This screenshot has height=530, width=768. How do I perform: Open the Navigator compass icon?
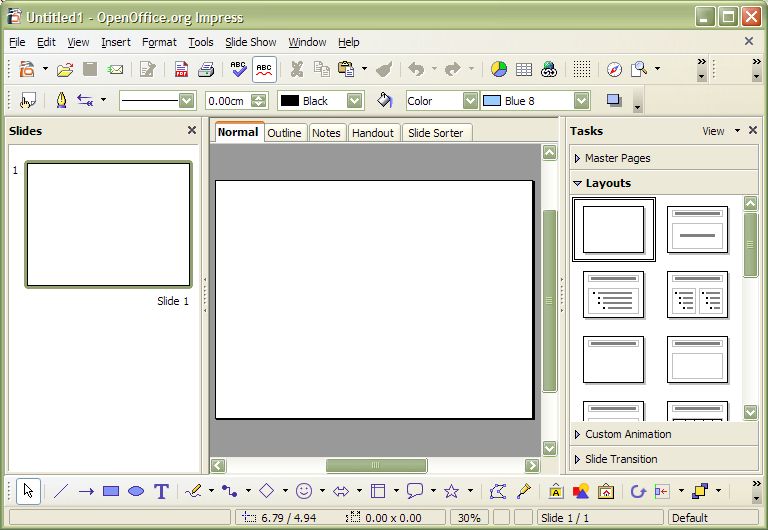(x=614, y=69)
